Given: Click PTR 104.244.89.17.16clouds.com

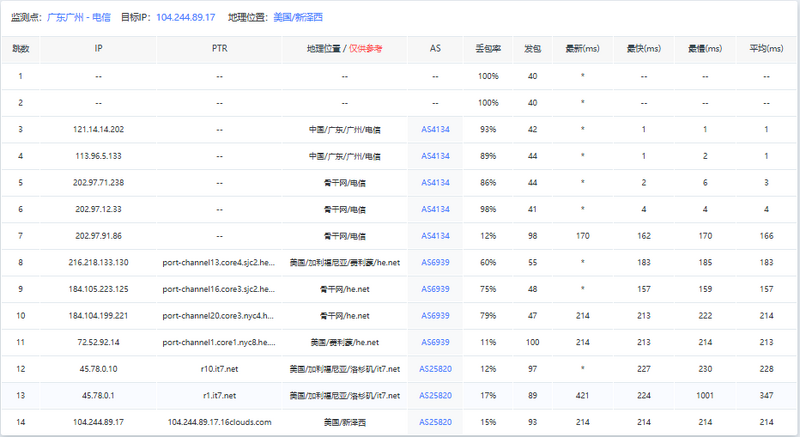Looking at the screenshot, I should click(219, 422).
